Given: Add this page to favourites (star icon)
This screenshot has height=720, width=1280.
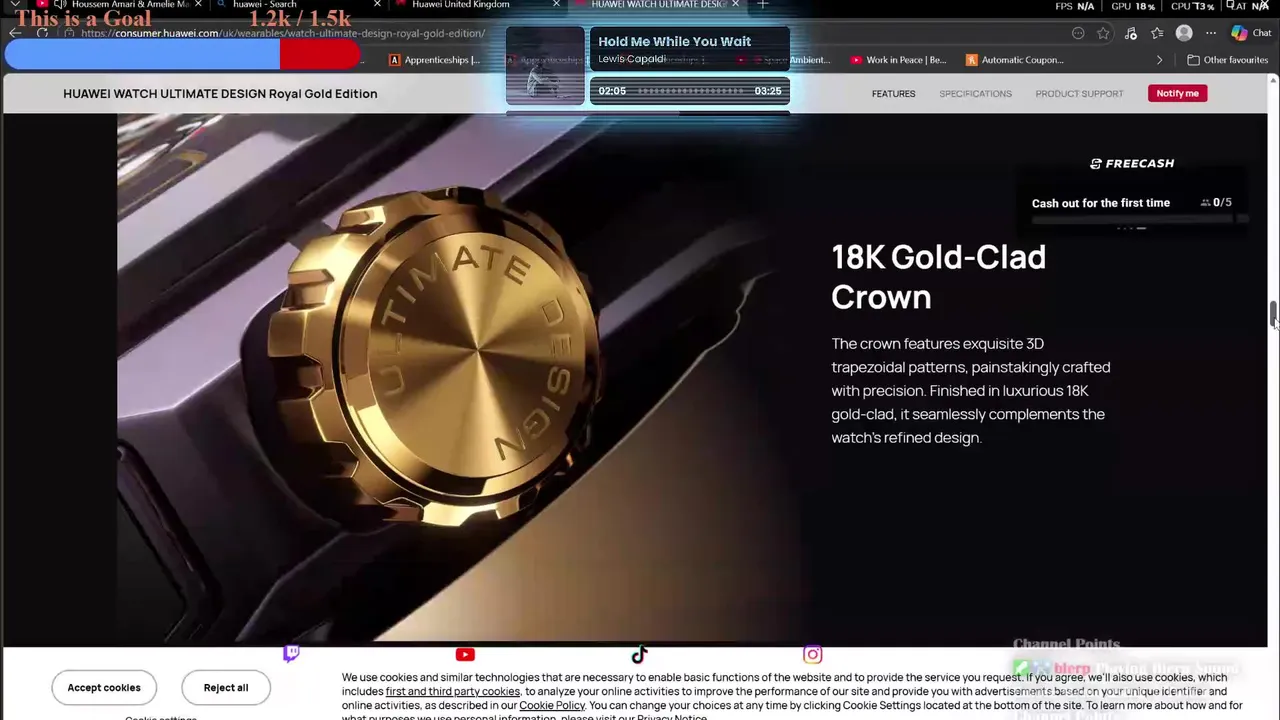Looking at the screenshot, I should pyautogui.click(x=1103, y=33).
